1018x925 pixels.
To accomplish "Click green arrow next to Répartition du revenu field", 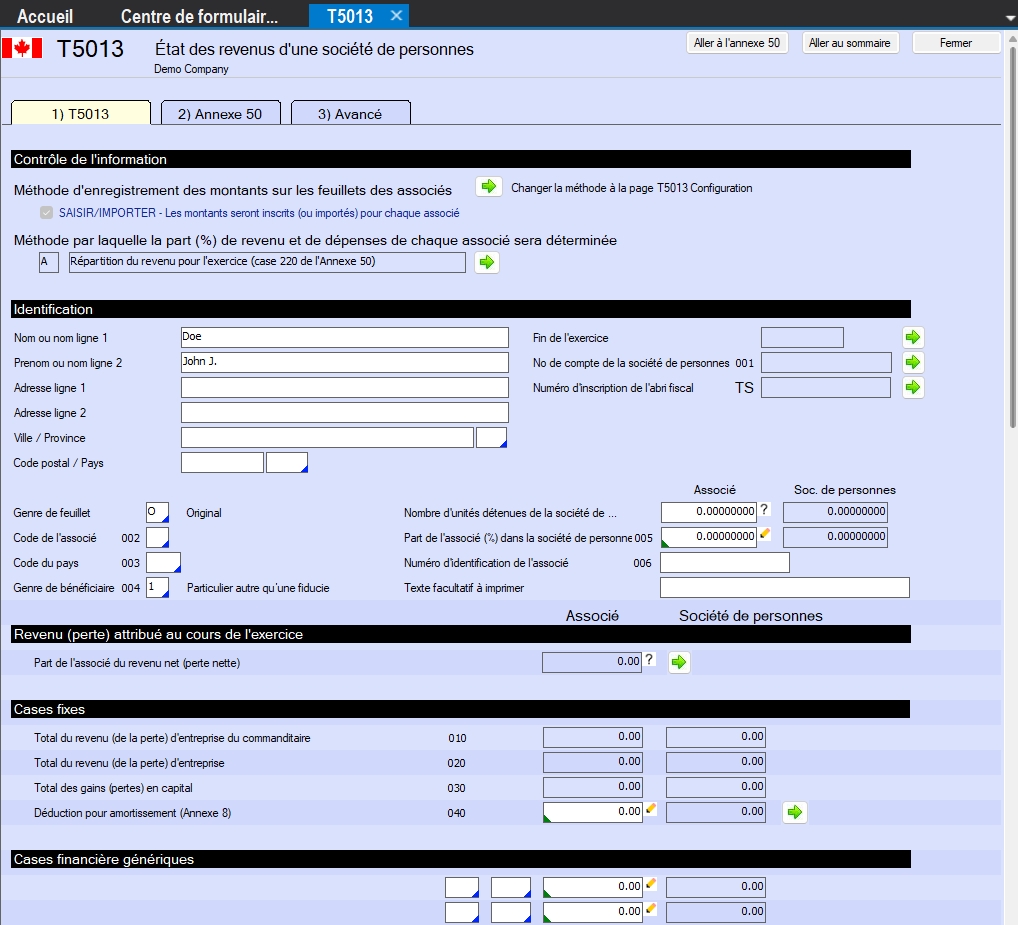I will pyautogui.click(x=487, y=262).
